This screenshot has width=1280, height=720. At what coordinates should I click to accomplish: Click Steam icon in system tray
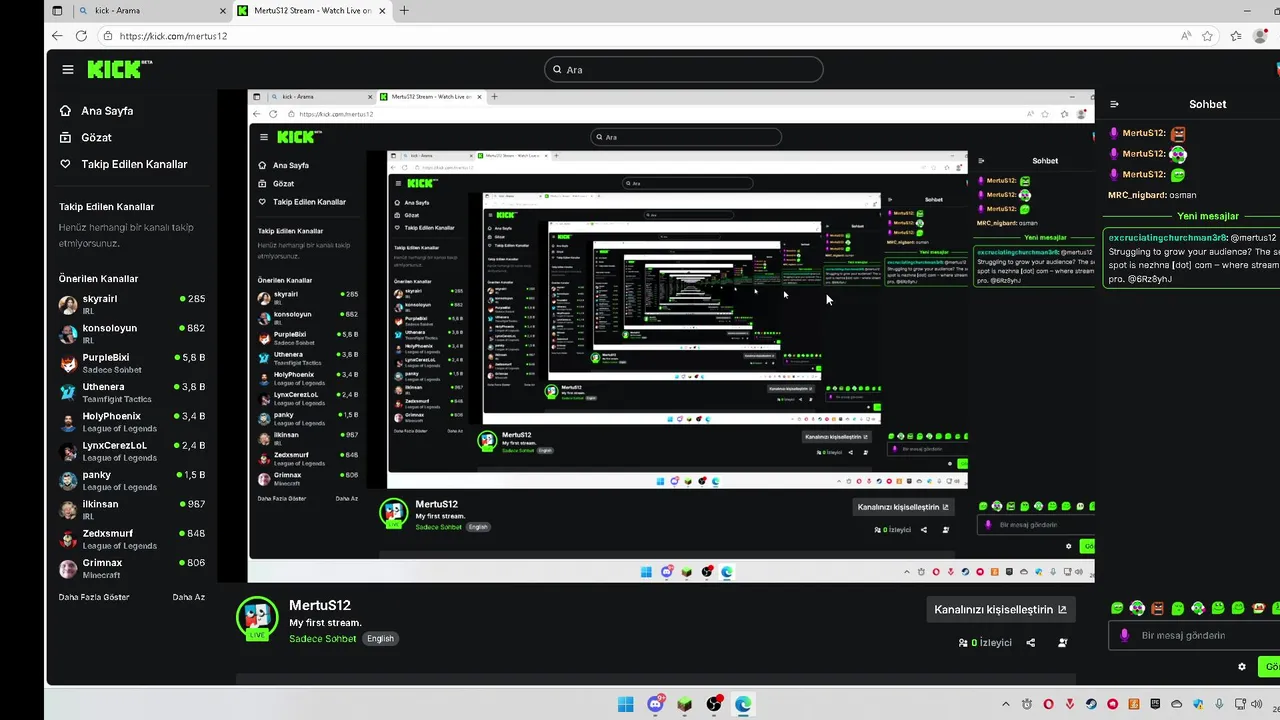pos(1091,704)
